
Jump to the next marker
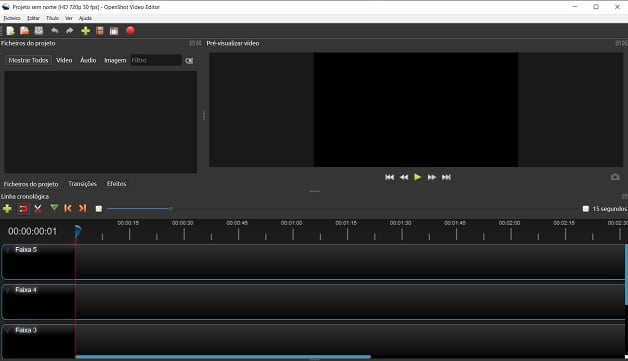(x=83, y=208)
